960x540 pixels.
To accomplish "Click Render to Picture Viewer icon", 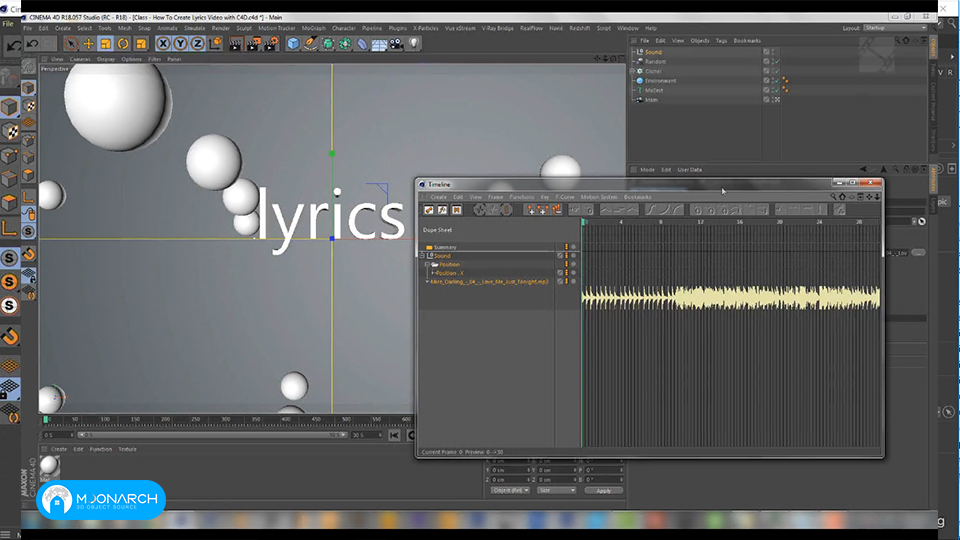I will (253, 43).
